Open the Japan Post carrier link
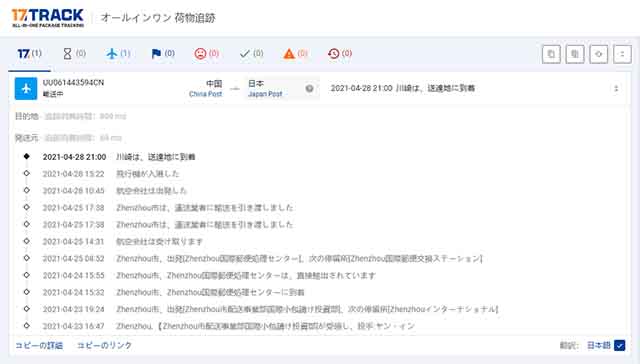 265,94
